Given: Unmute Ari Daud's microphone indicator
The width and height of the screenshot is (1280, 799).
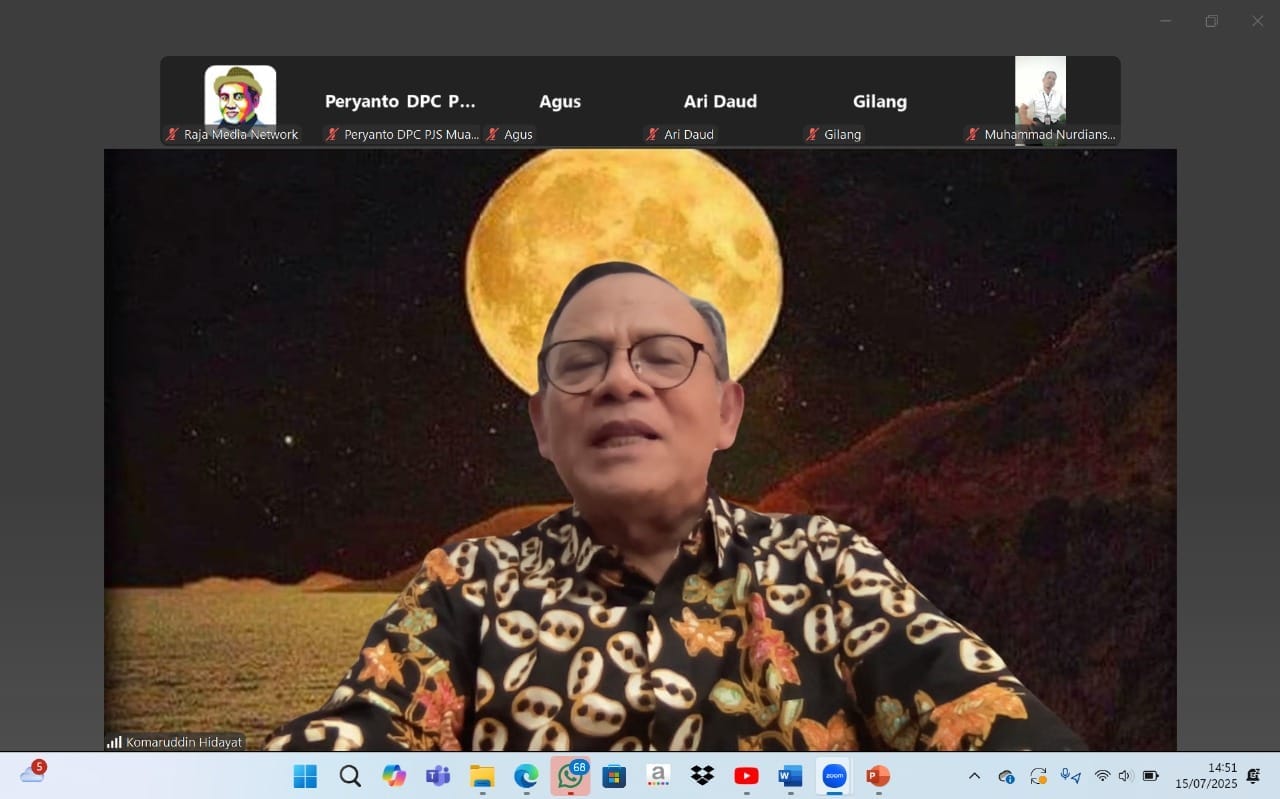Looking at the screenshot, I should tap(653, 134).
